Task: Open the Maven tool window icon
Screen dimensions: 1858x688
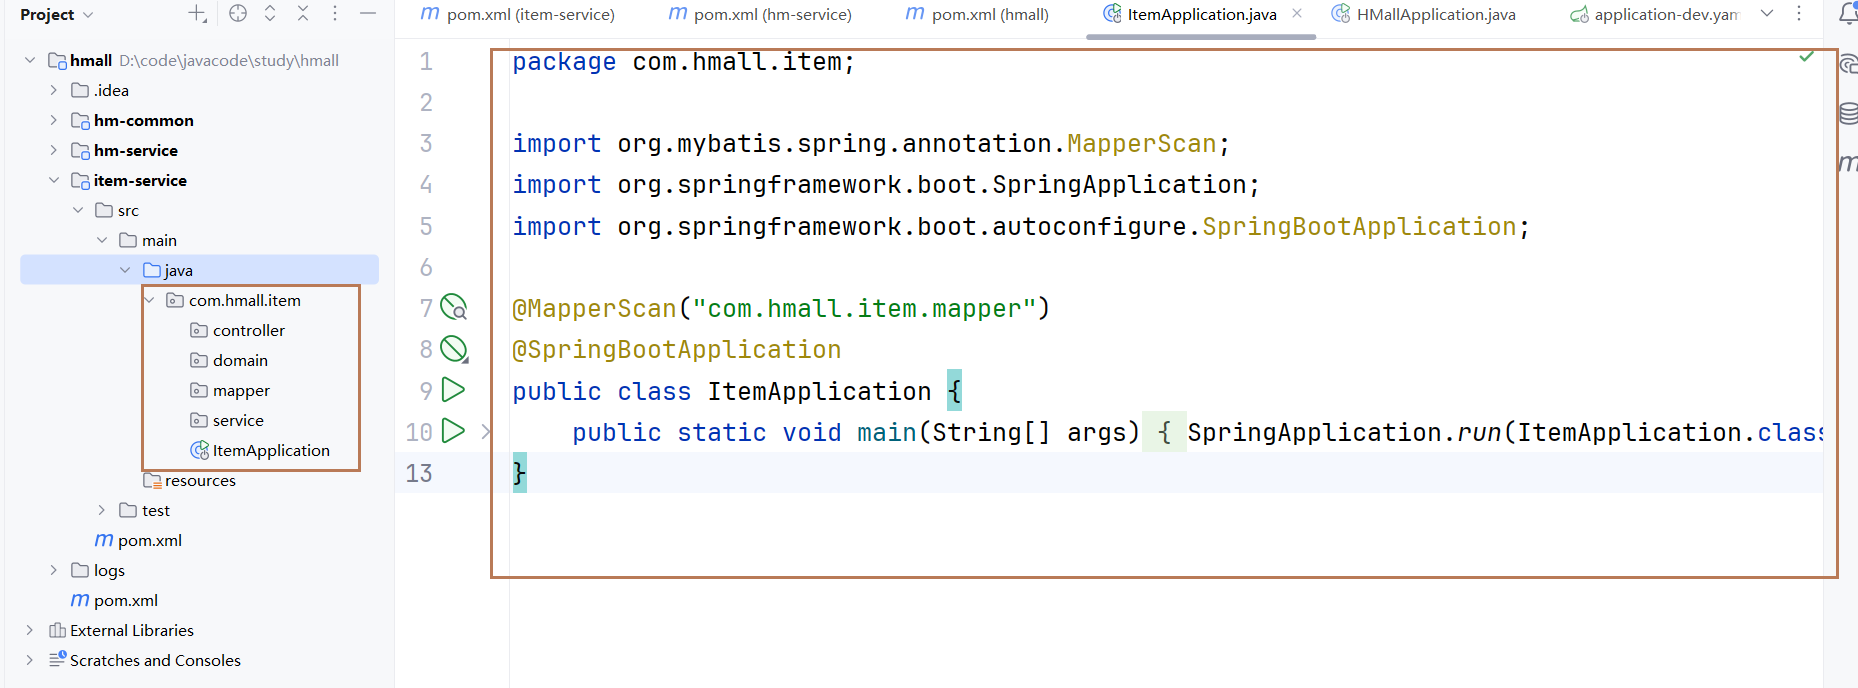Action: pos(1848,162)
